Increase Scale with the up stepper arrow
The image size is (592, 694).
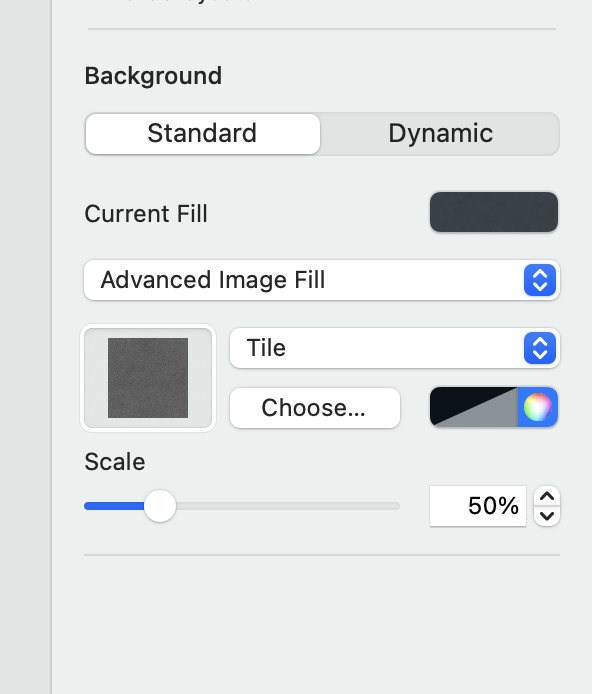pos(547,497)
